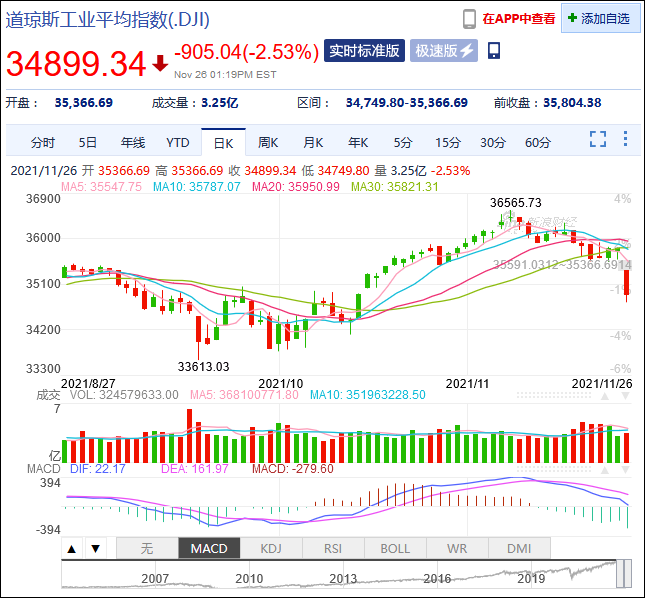The height and width of the screenshot is (598, 645).
Task: Switch to 极速版 fast version
Action: click(444, 51)
